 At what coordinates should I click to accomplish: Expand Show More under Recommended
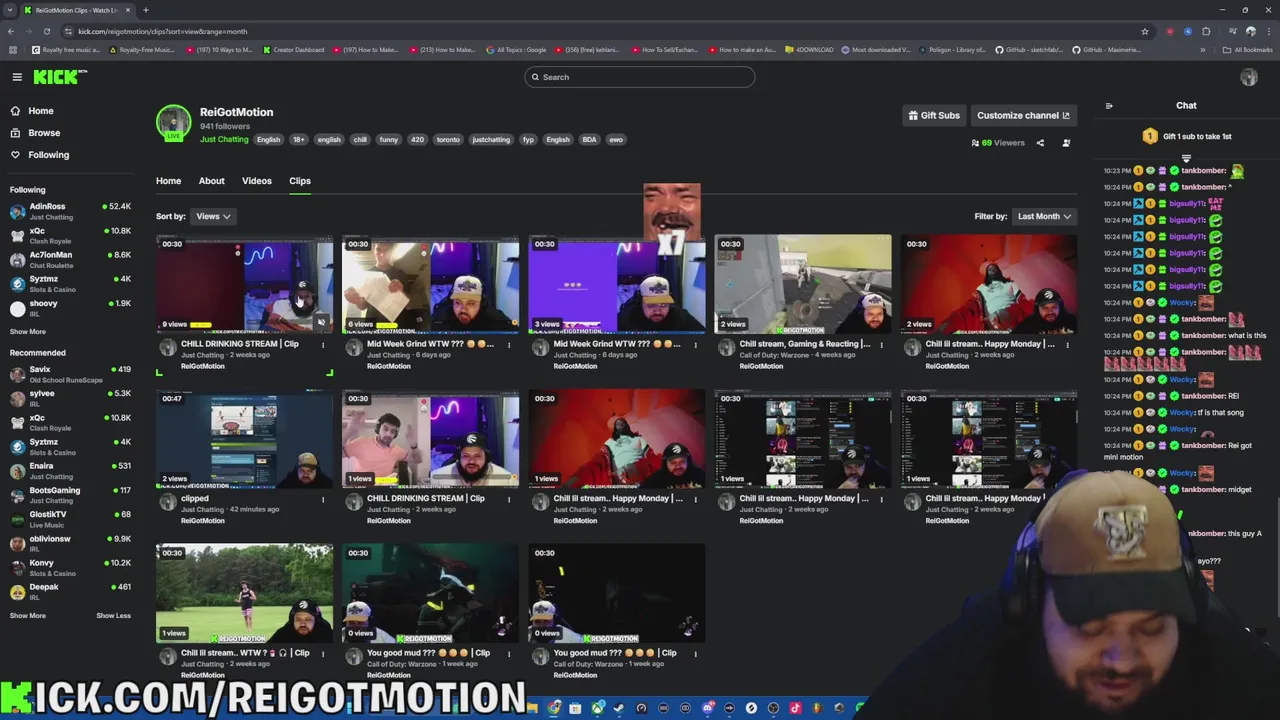pos(28,616)
